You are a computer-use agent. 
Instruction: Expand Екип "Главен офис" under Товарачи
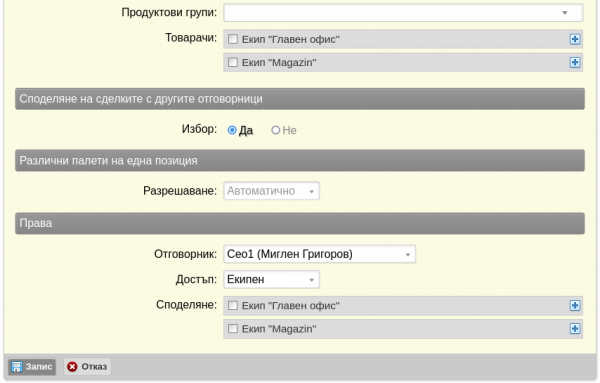tap(574, 39)
